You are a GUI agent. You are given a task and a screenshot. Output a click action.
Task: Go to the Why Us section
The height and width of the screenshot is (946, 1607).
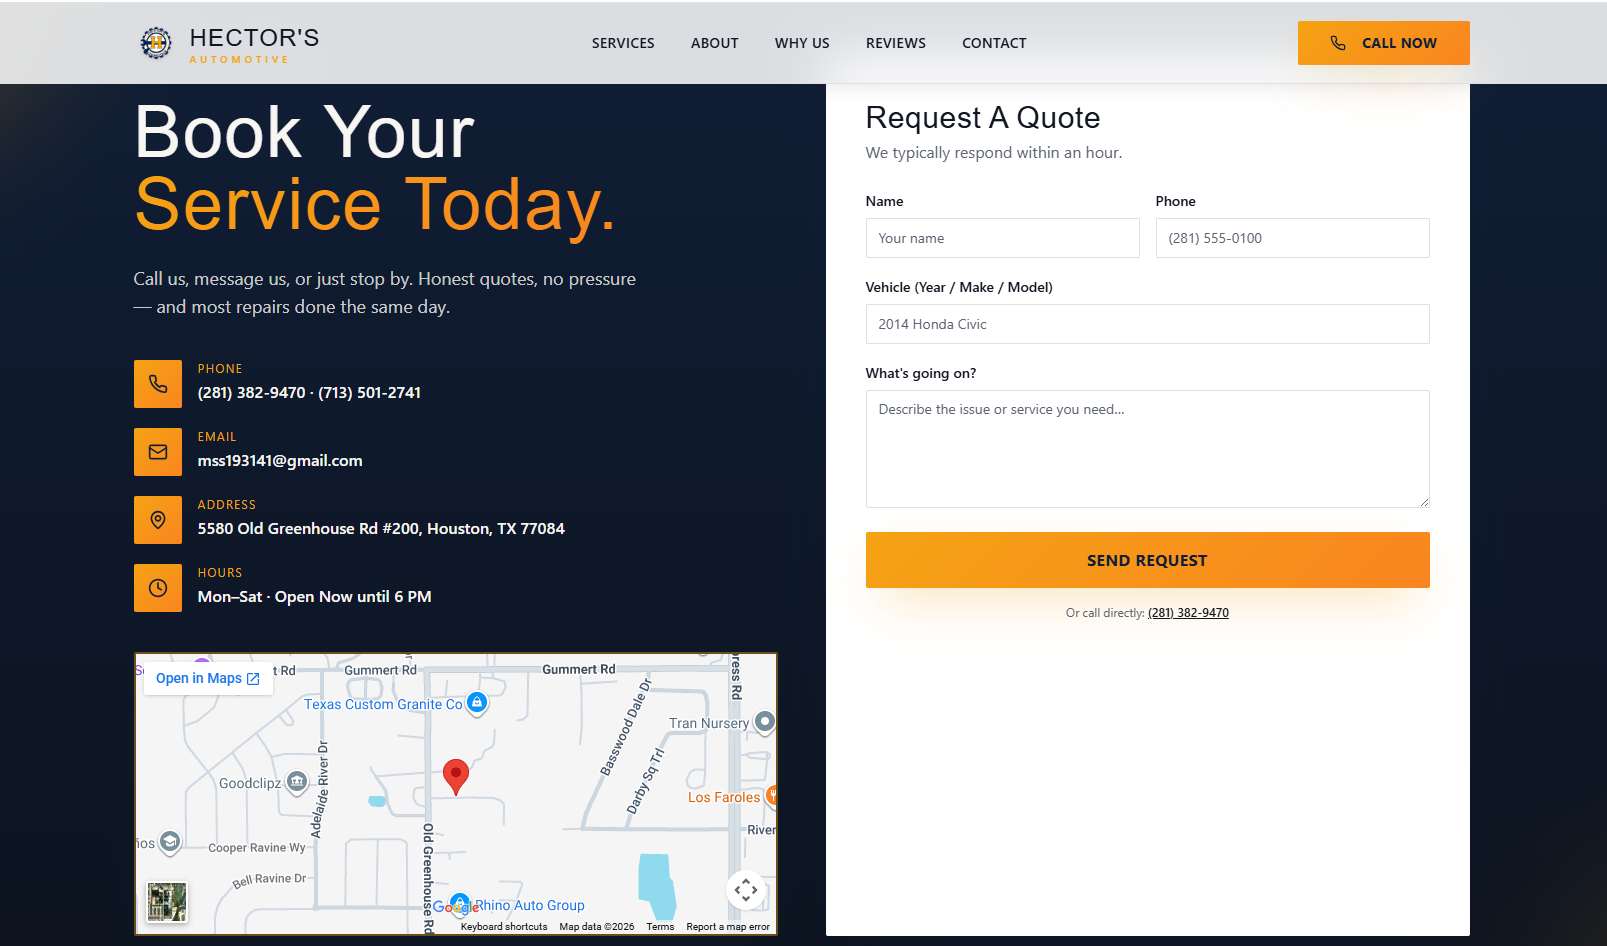pyautogui.click(x=802, y=43)
